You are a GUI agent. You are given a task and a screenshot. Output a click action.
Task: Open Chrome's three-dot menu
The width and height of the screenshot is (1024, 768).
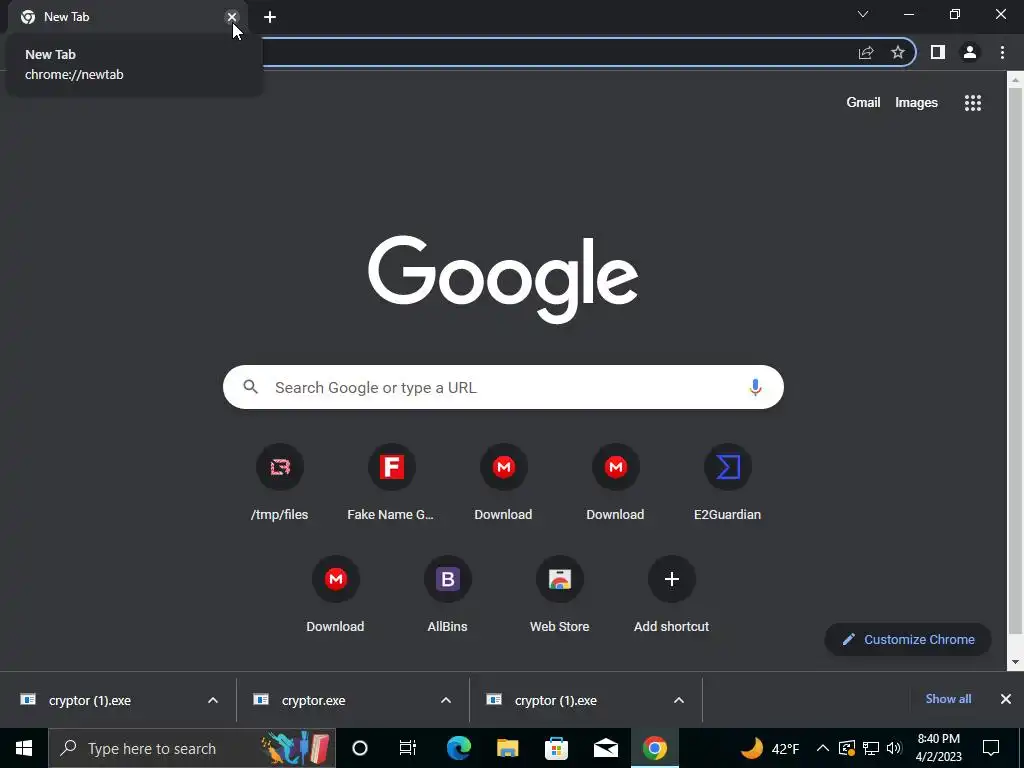(1002, 52)
